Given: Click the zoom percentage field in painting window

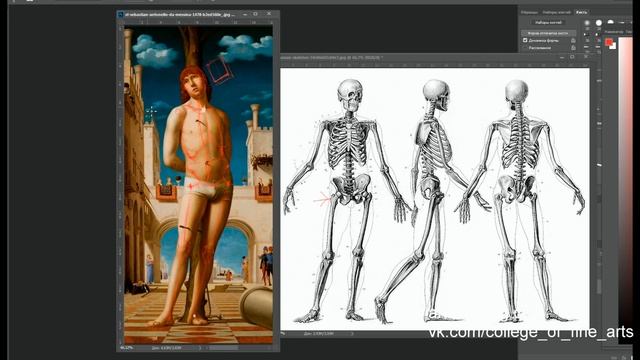Looking at the screenshot, I should click(127, 348).
